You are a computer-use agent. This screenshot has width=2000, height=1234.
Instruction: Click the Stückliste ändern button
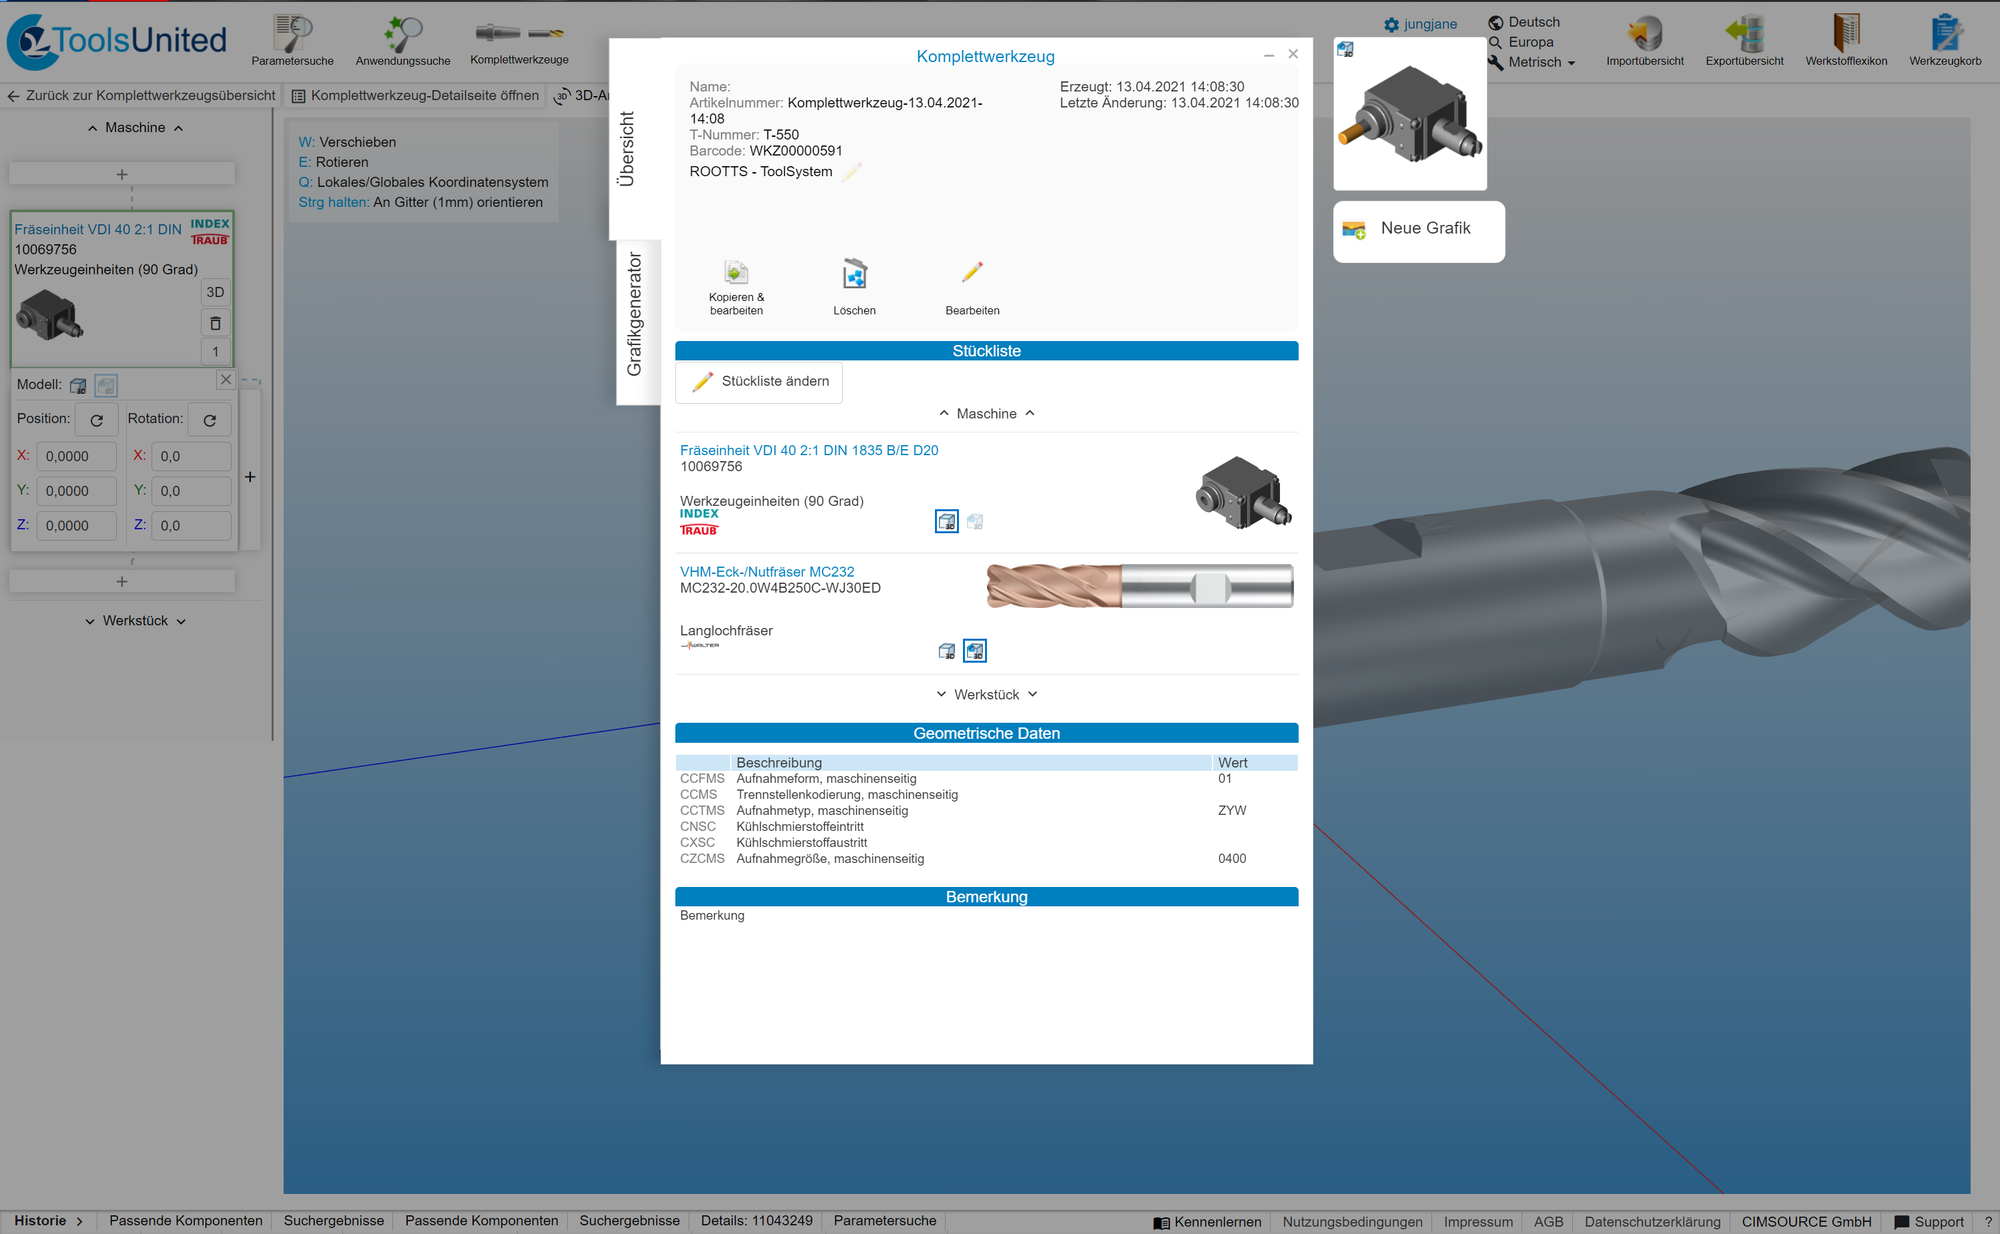[x=759, y=382]
